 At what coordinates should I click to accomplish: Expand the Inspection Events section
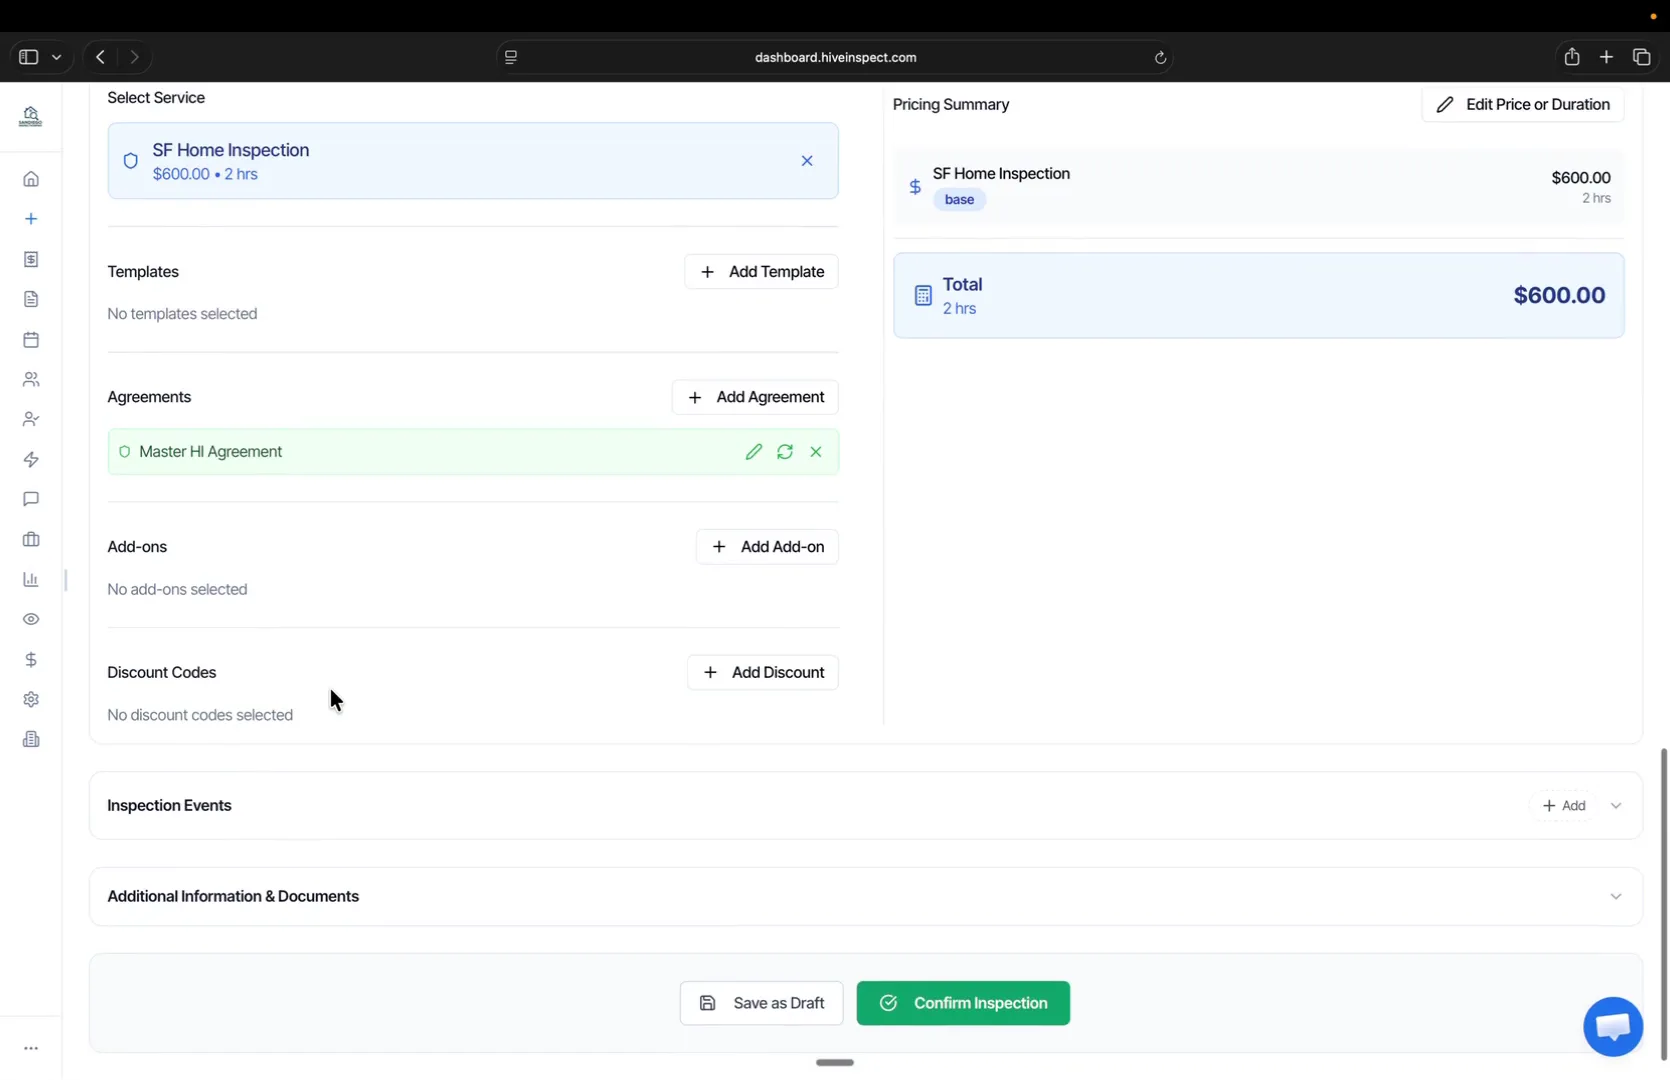point(1616,806)
